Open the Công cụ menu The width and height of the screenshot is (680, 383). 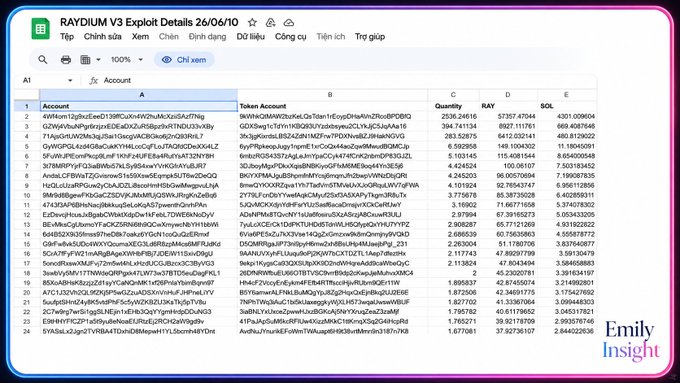pos(291,36)
